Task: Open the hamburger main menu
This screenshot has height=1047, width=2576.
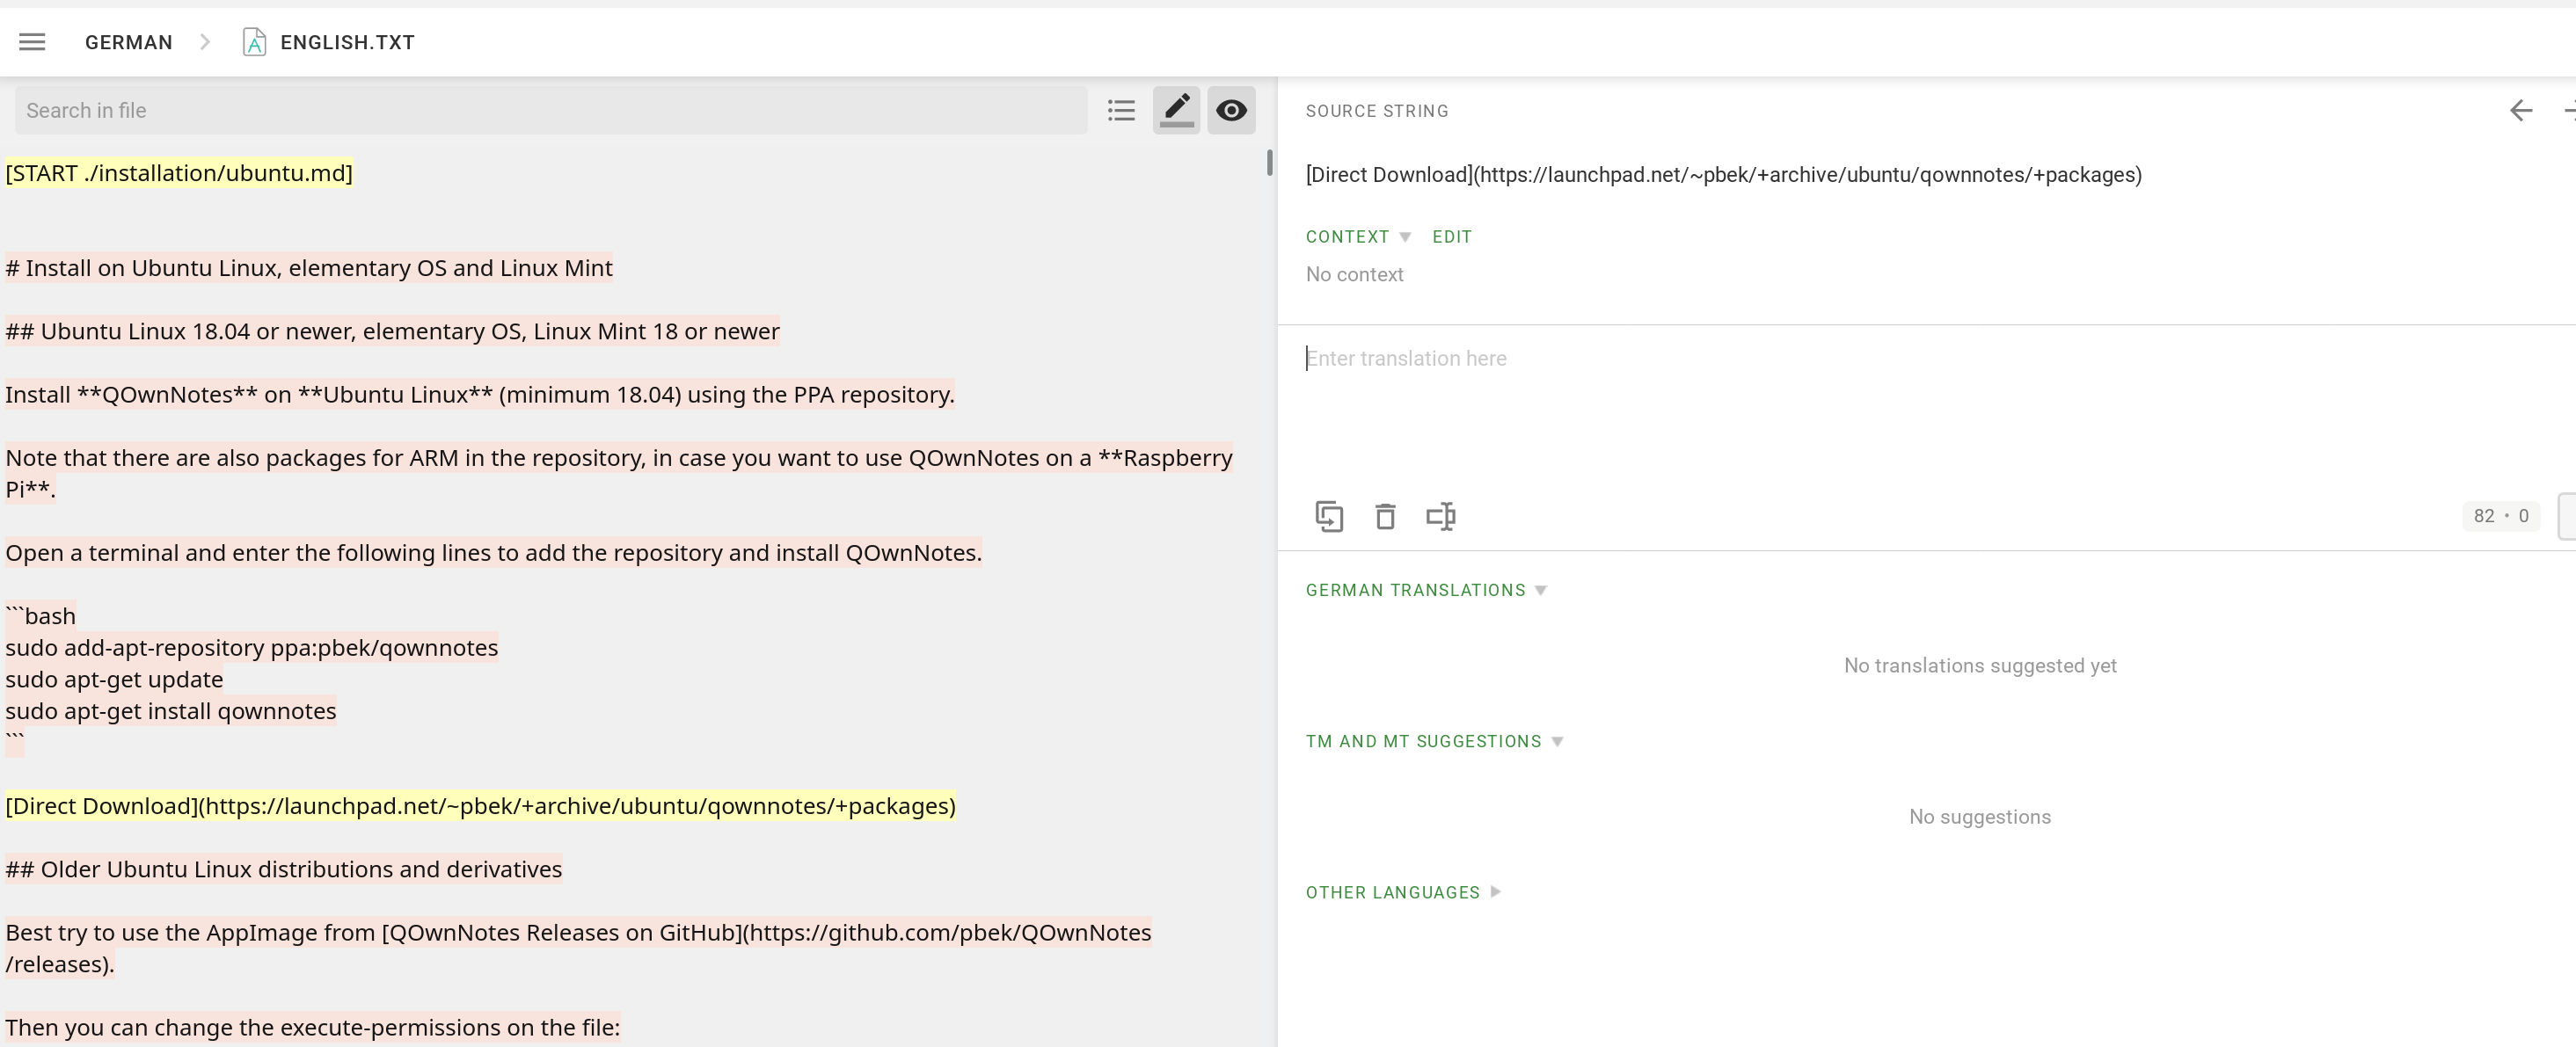Action: (32, 42)
